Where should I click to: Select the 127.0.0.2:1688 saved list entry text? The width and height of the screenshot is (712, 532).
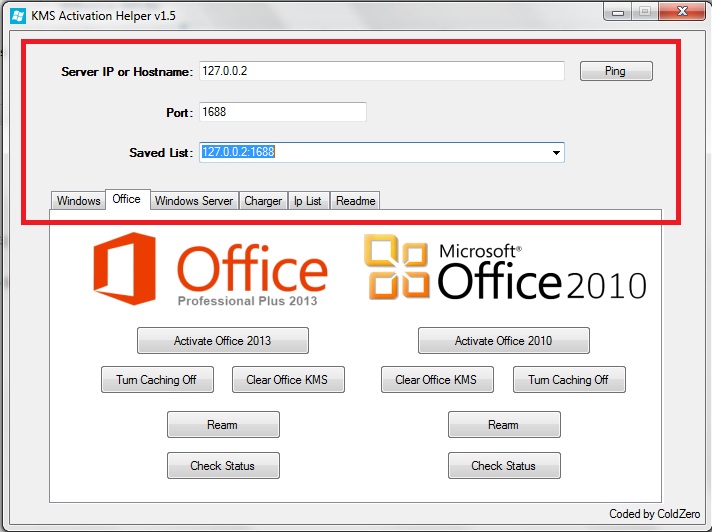tap(238, 152)
